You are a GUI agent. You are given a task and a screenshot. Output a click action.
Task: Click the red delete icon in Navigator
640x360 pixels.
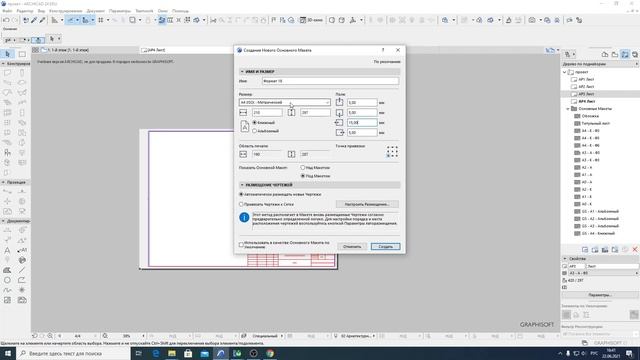[635, 249]
